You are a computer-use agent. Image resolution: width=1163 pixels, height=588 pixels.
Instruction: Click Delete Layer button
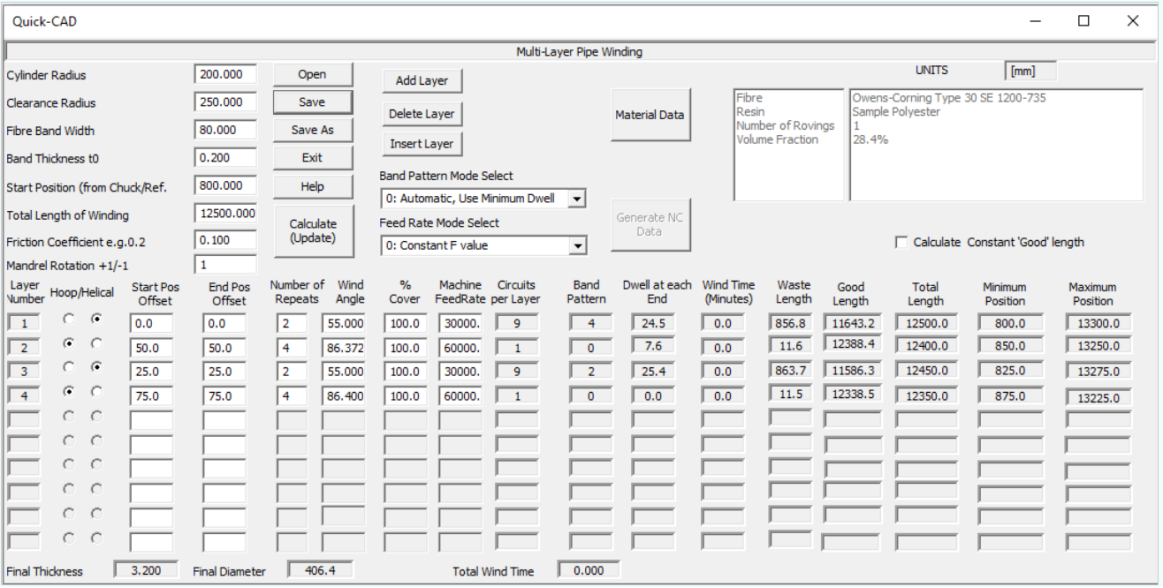pyautogui.click(x=422, y=114)
